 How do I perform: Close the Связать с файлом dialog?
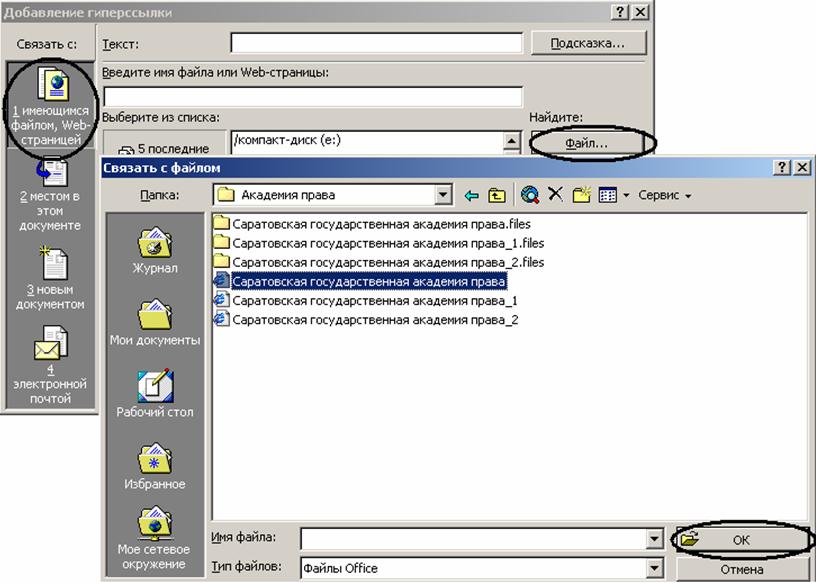click(x=801, y=168)
